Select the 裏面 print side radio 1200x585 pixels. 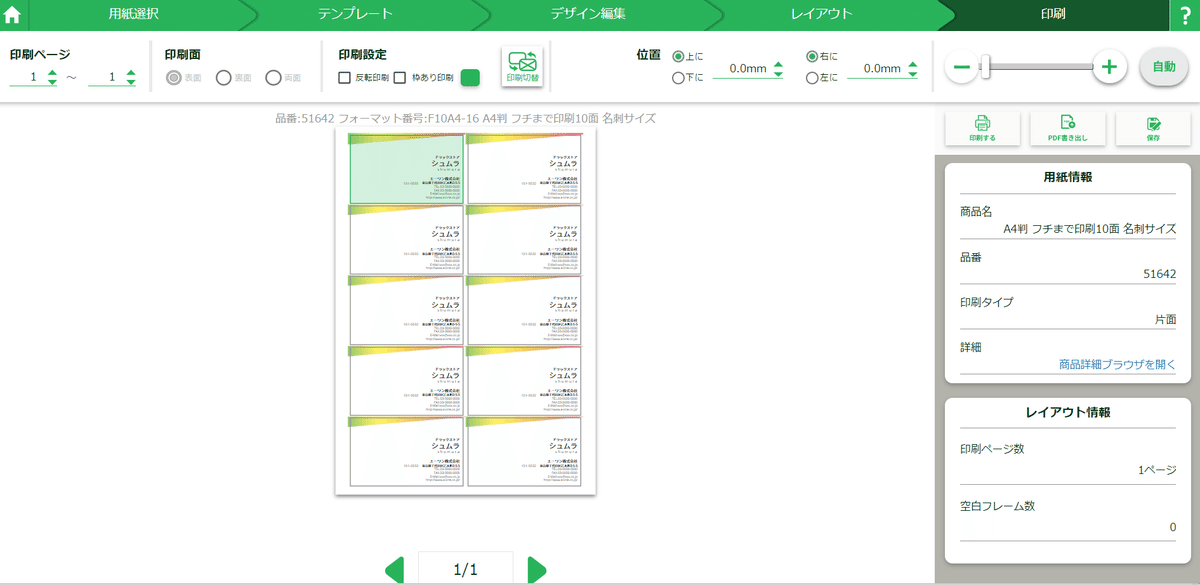click(x=223, y=77)
